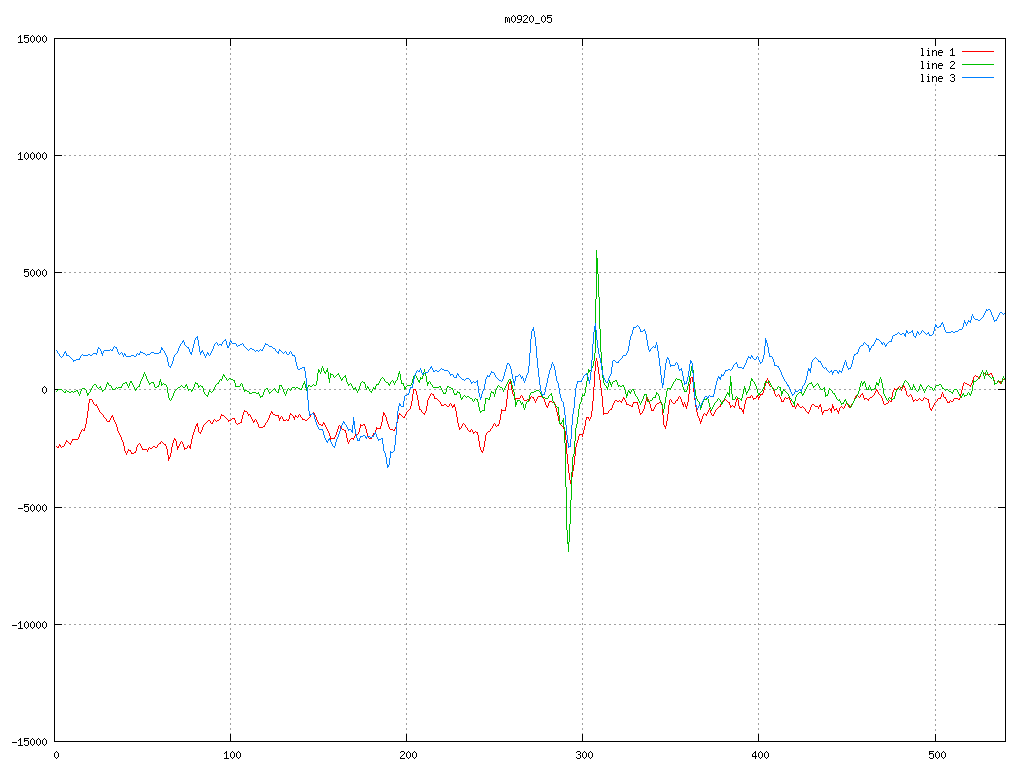Click the green line's highest peak
The width and height of the screenshot is (1024, 768).
pos(597,251)
